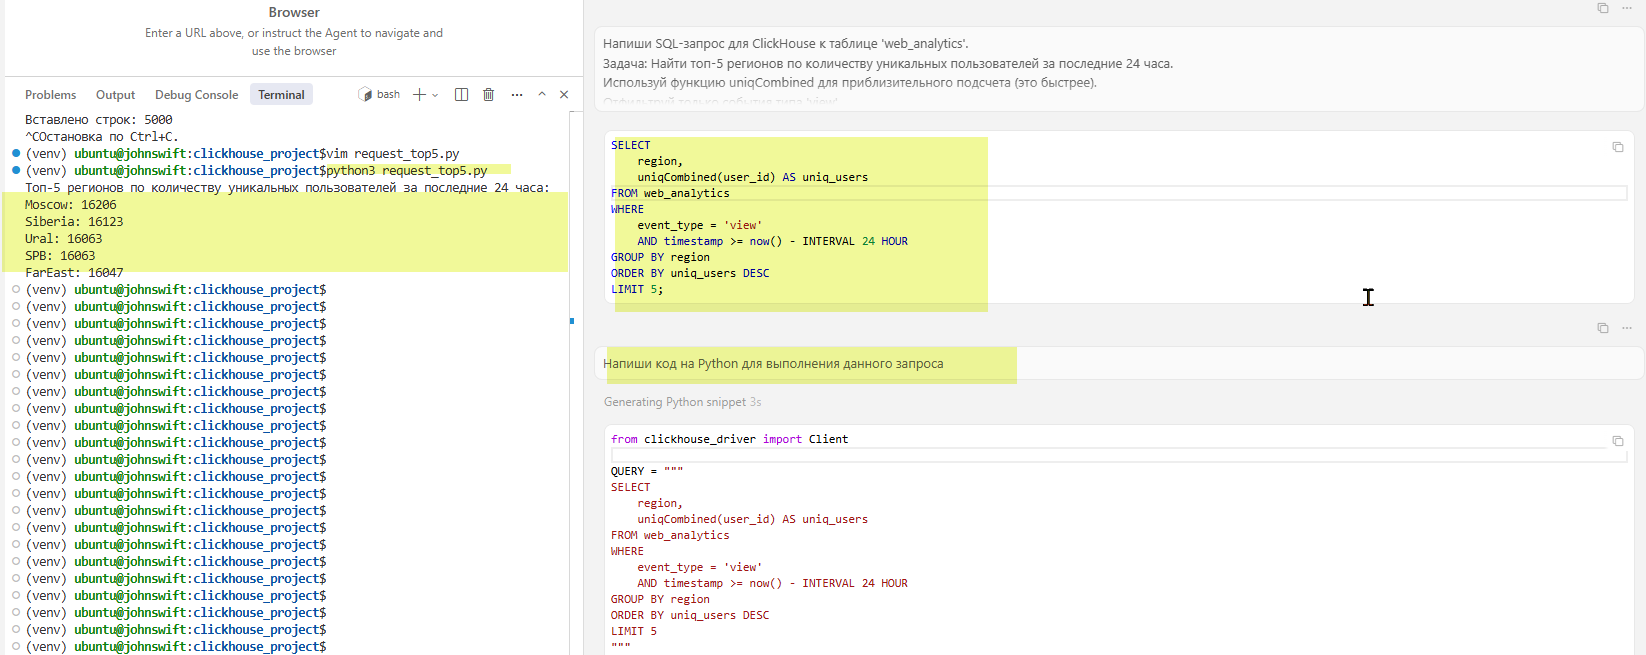Image resolution: width=1646 pixels, height=655 pixels.
Task: Copy the Python snippet code block
Action: point(1617,441)
